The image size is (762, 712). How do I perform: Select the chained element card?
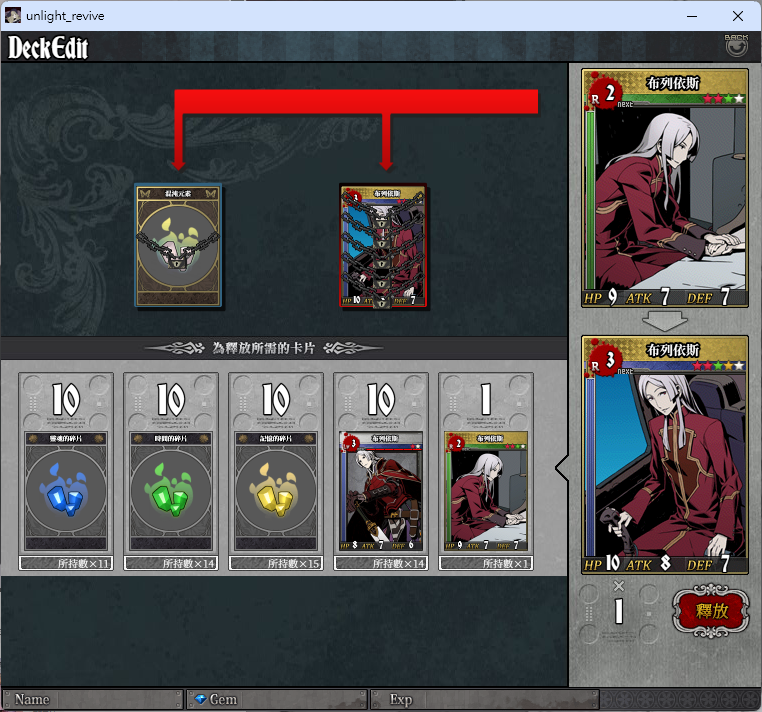pyautogui.click(x=178, y=245)
